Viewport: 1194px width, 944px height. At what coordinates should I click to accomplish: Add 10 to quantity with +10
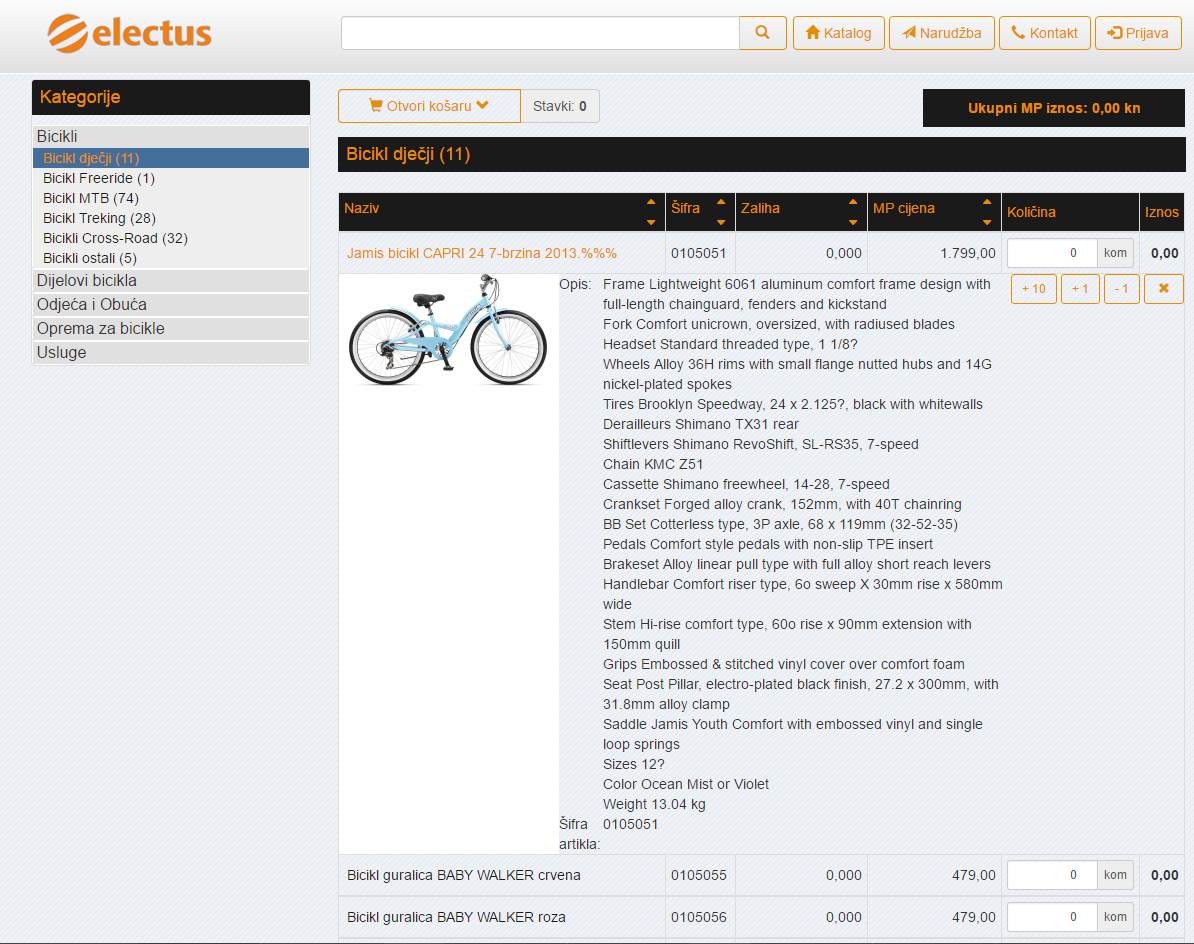pos(1033,289)
